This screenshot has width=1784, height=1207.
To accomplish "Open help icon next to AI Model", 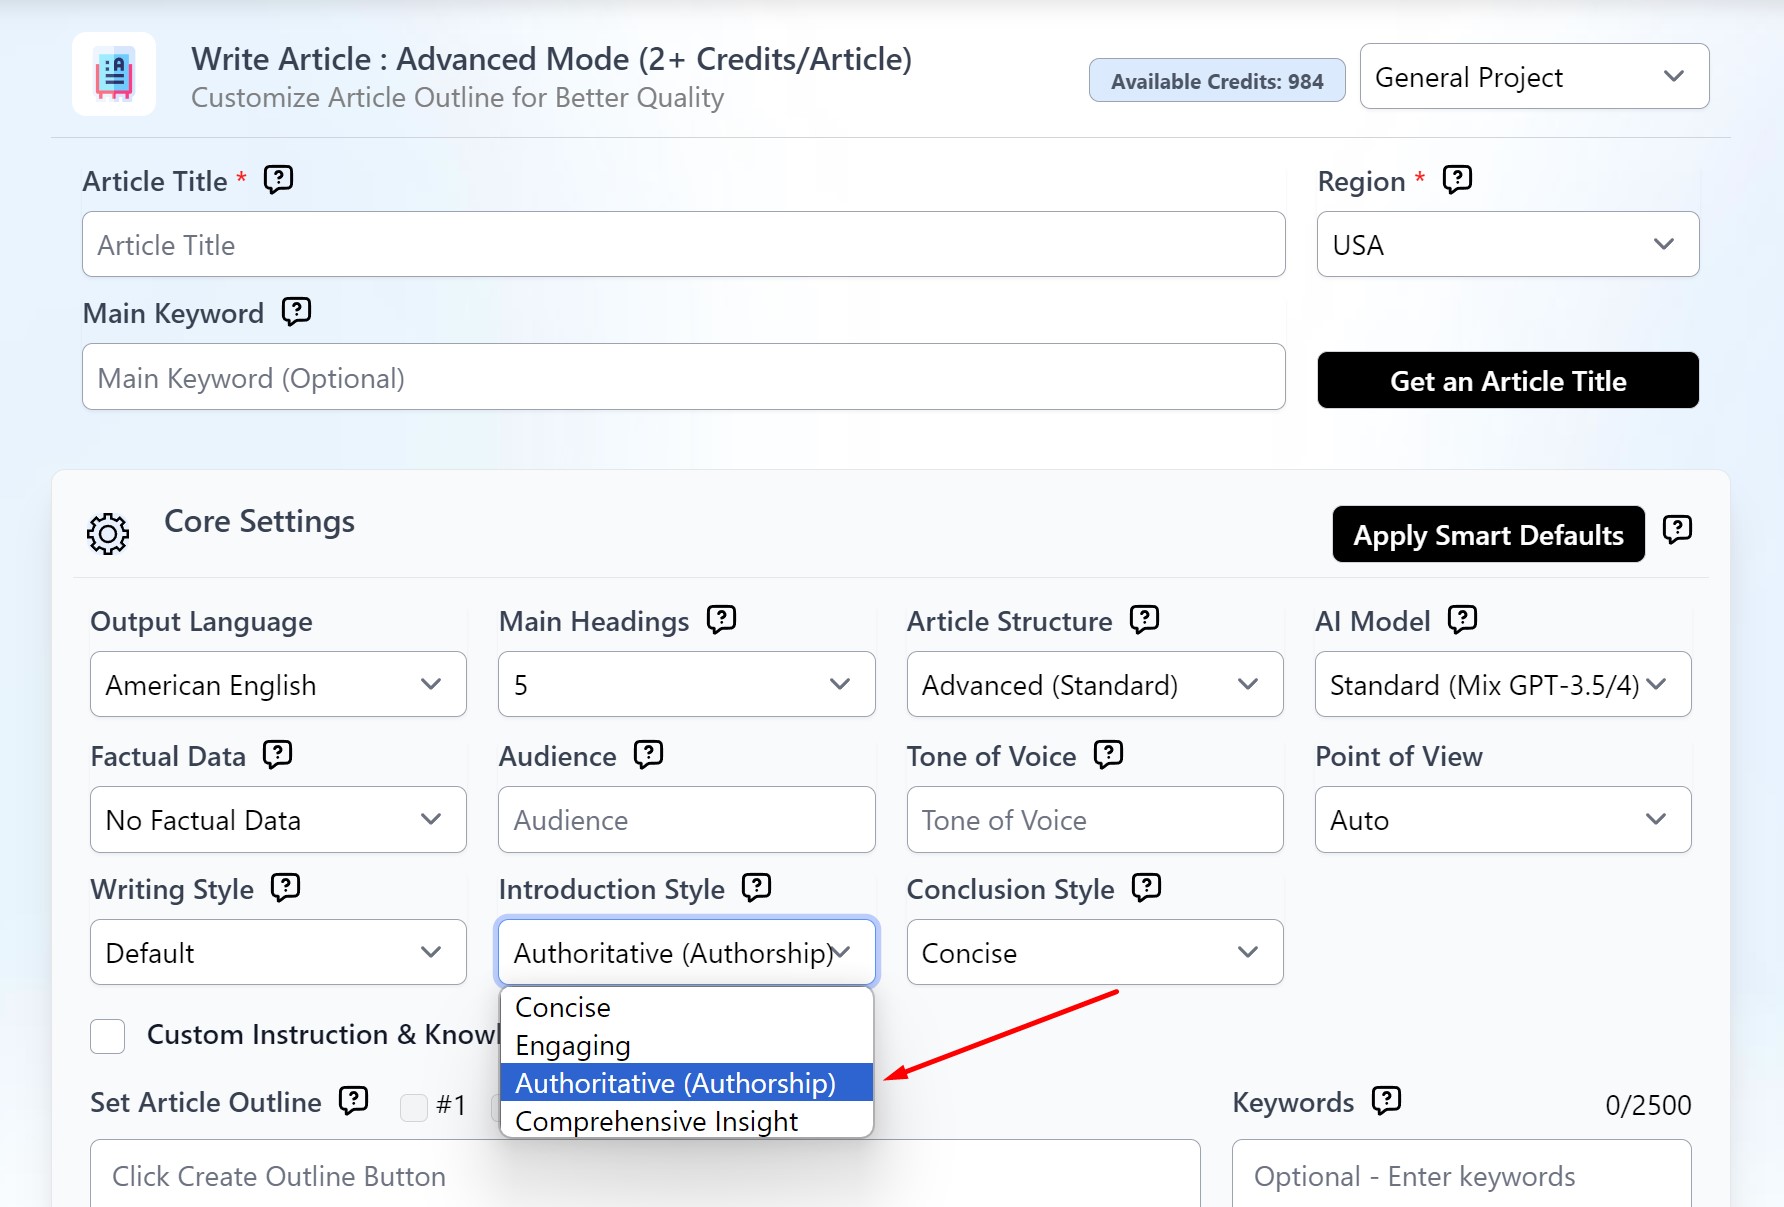I will 1462,620.
